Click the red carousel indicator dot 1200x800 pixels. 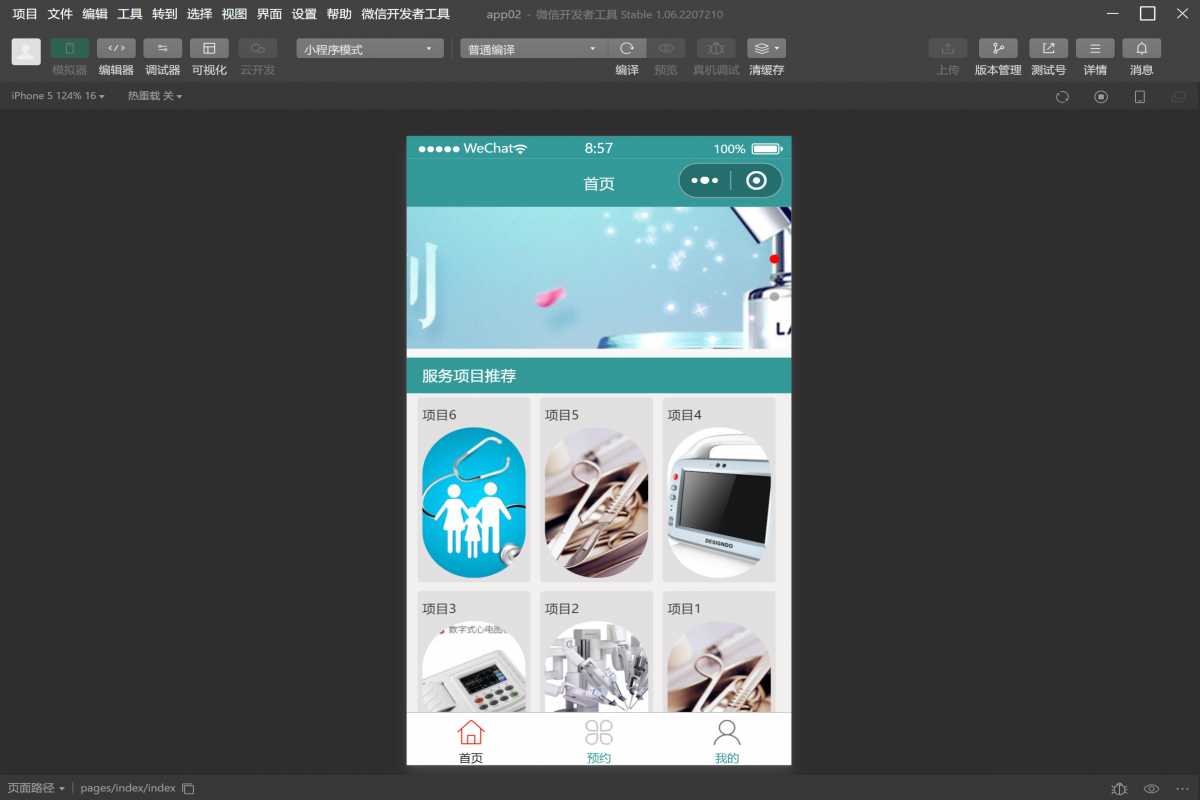click(774, 259)
